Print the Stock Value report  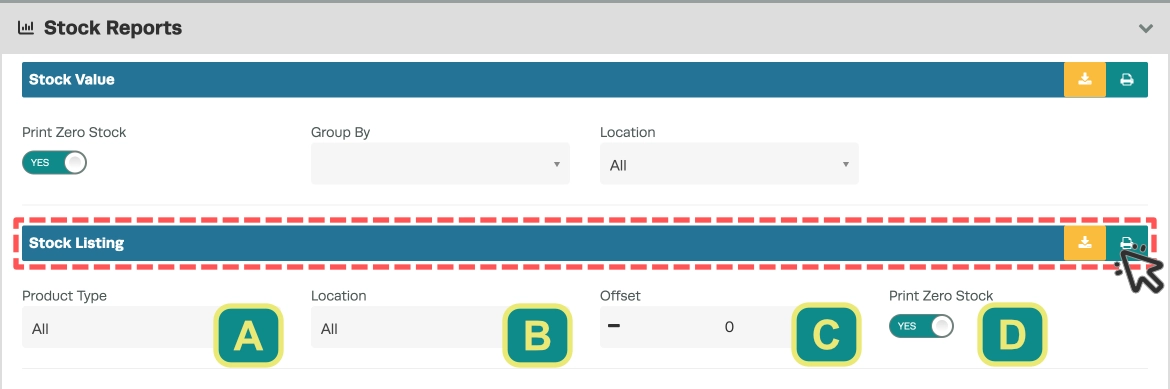(1127, 79)
